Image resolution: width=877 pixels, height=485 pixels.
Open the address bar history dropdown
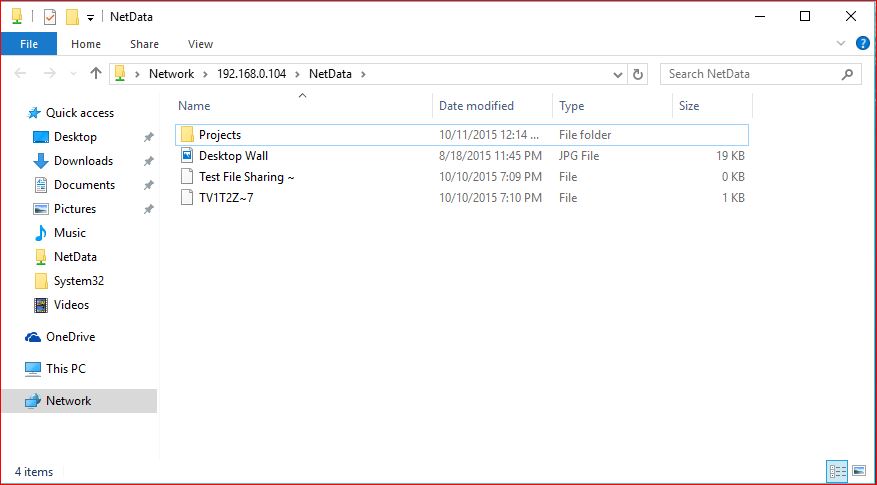click(x=617, y=74)
